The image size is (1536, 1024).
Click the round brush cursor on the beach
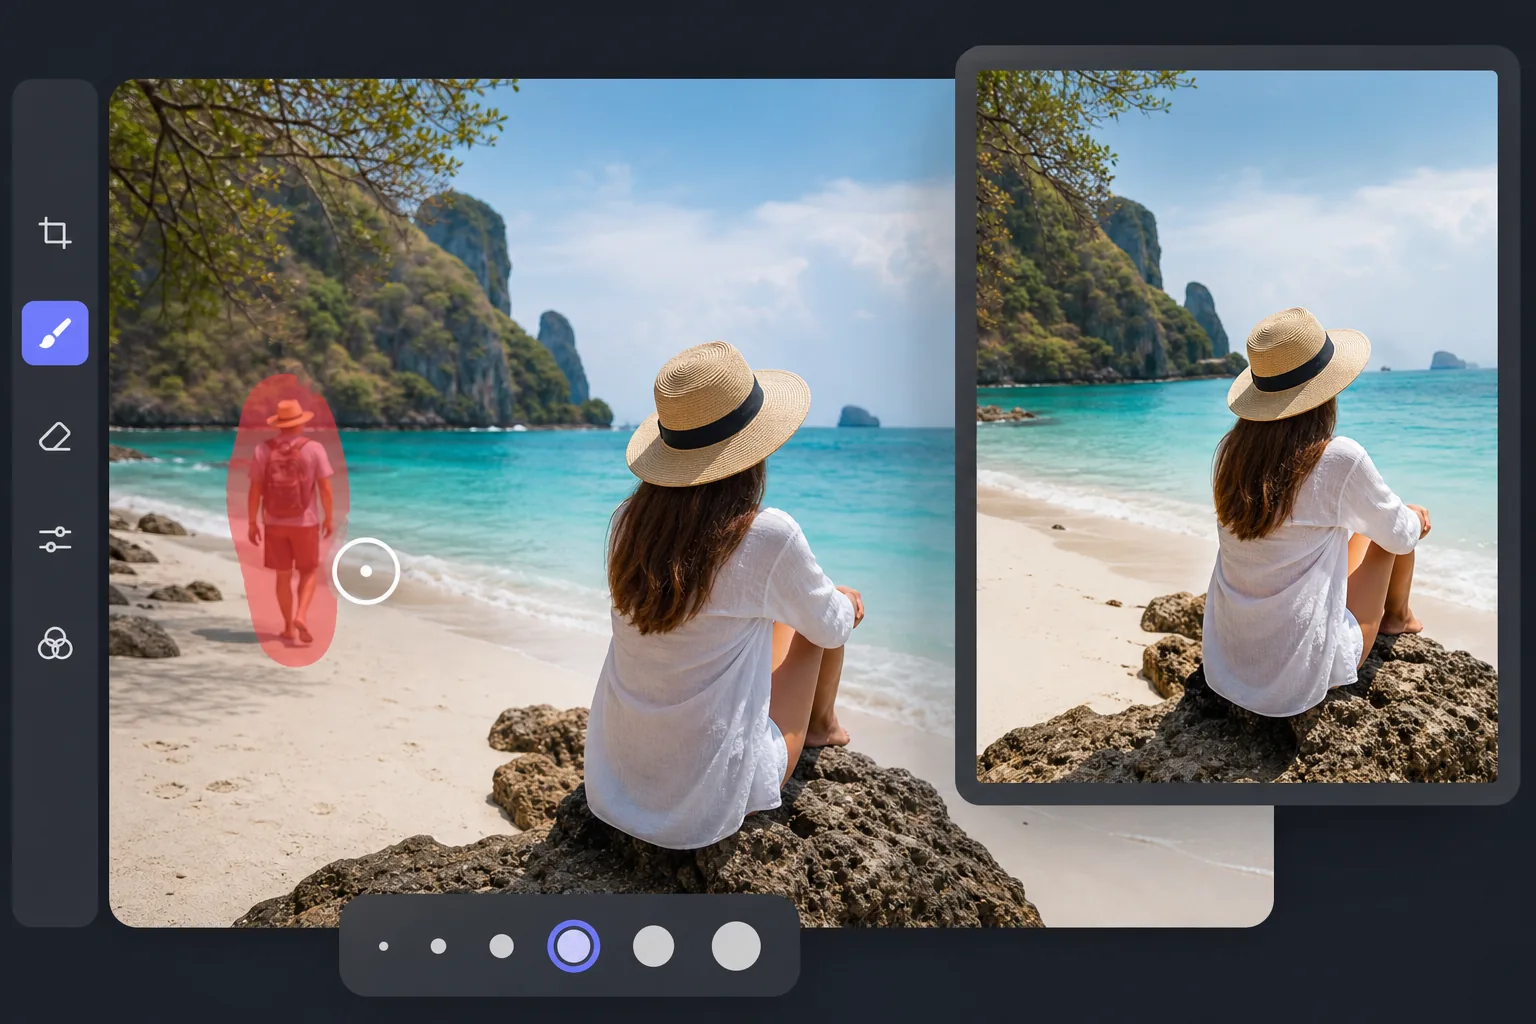pos(366,571)
